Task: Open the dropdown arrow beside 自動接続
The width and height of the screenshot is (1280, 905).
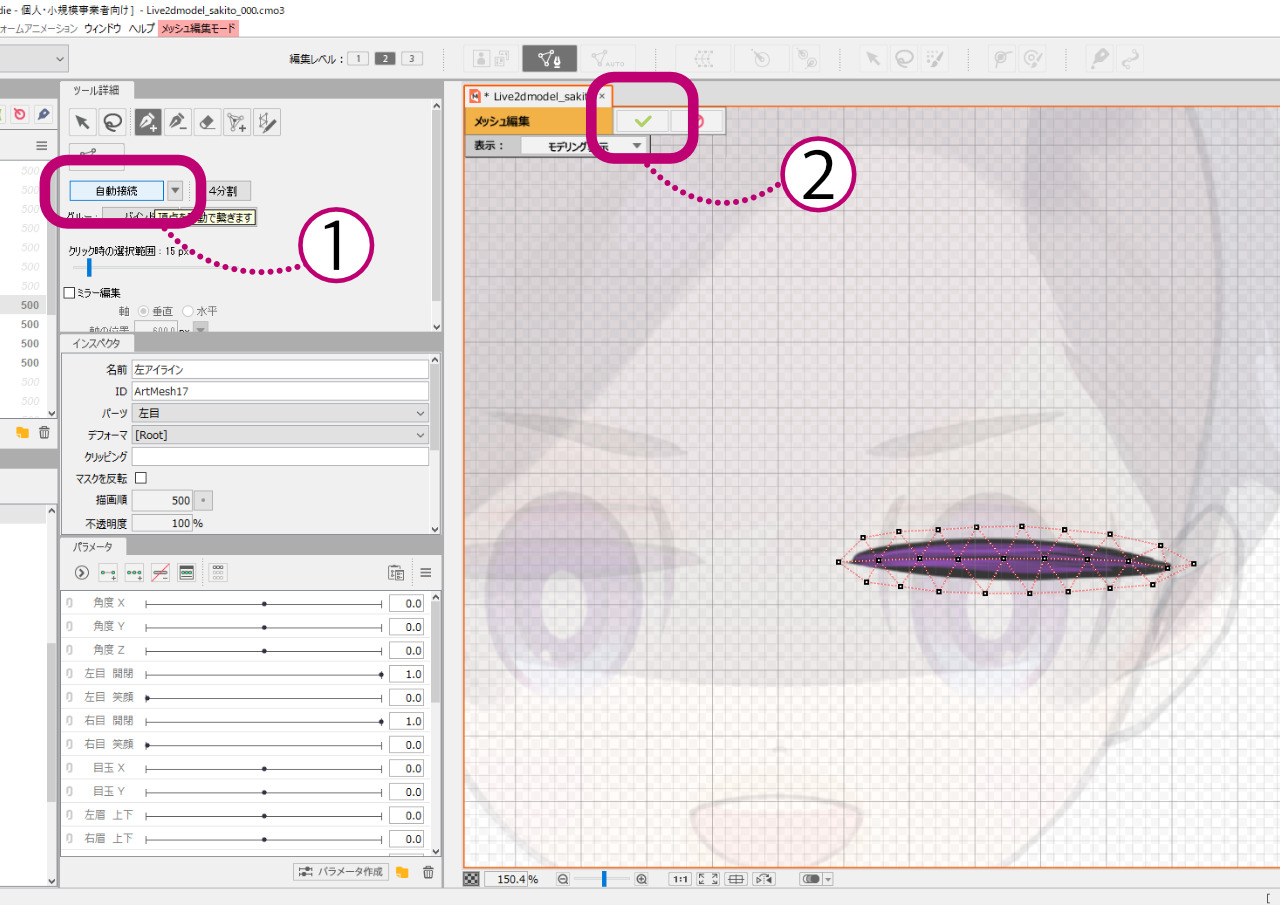Action: click(x=175, y=190)
